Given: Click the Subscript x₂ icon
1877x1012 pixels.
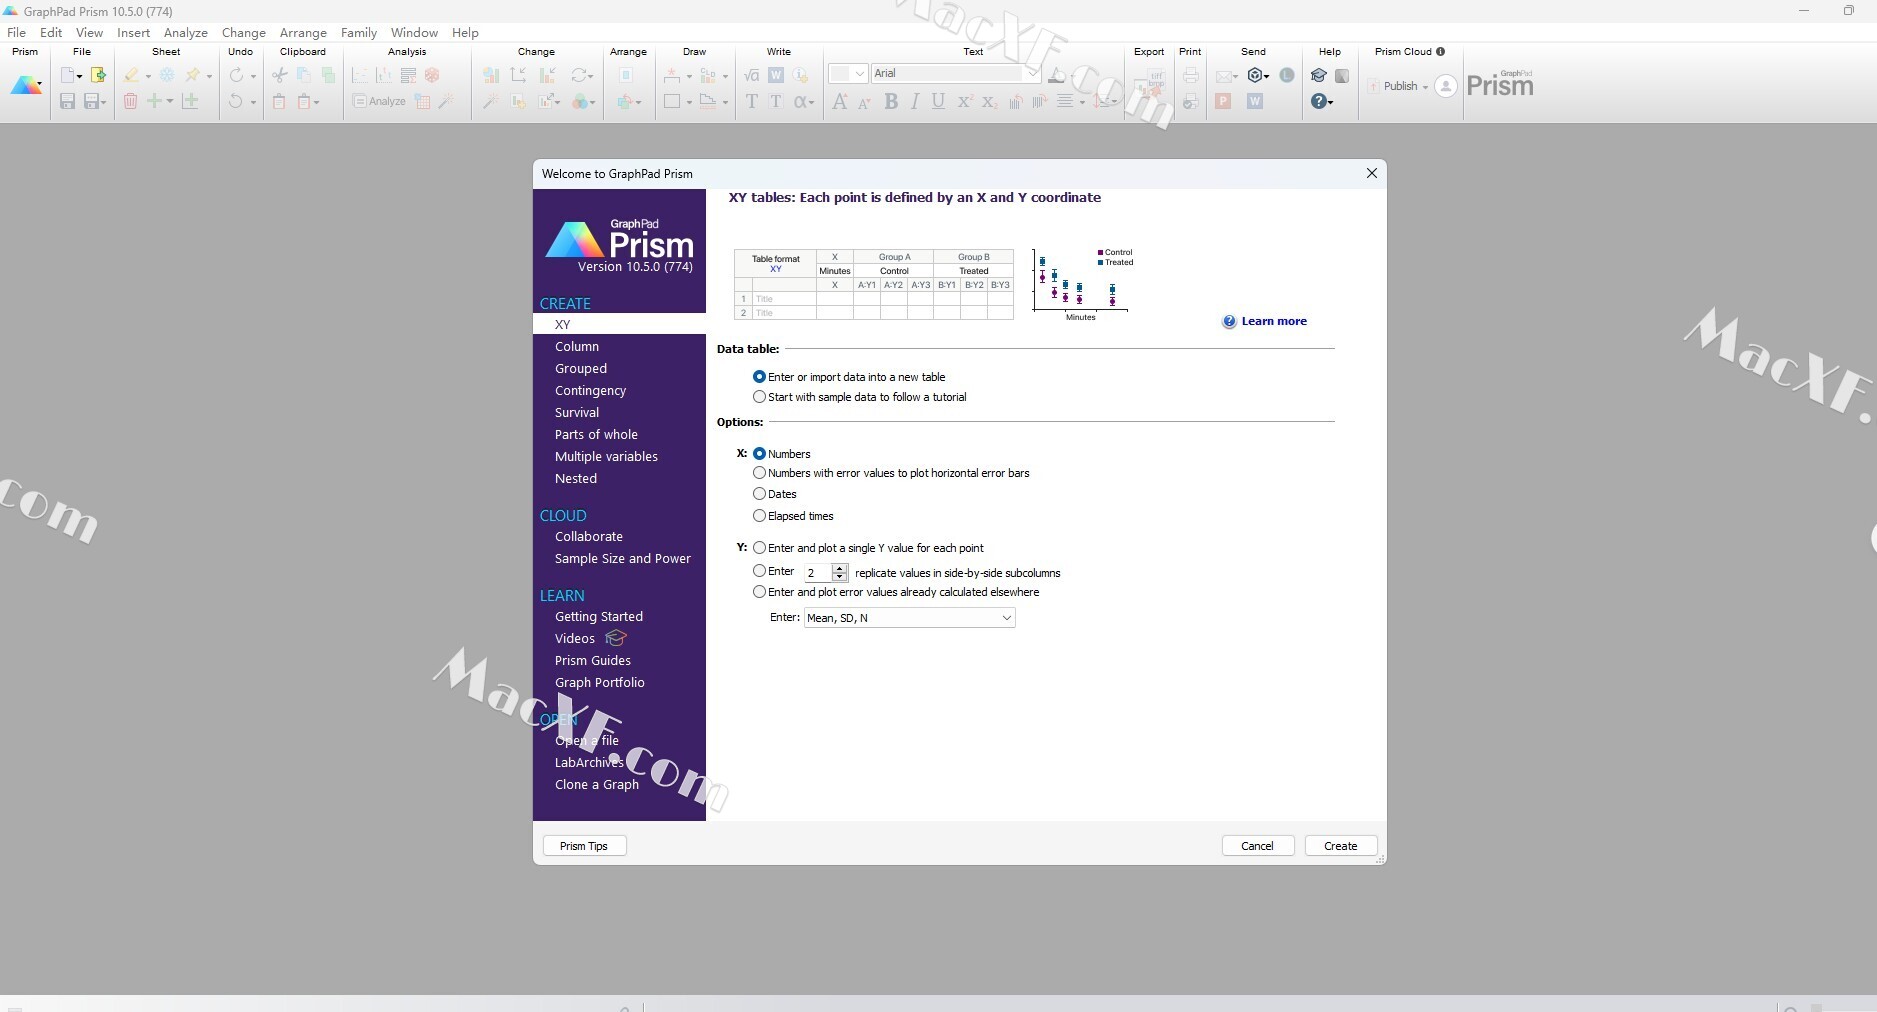Looking at the screenshot, I should pyautogui.click(x=988, y=101).
